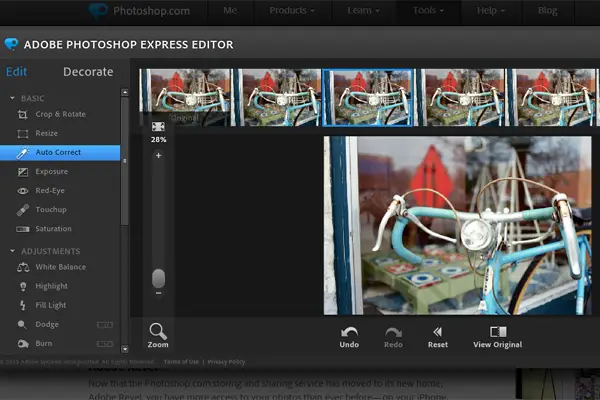Viewport: 600px width, 400px height.
Task: Select the Dodge tool icon
Action: [22, 325]
